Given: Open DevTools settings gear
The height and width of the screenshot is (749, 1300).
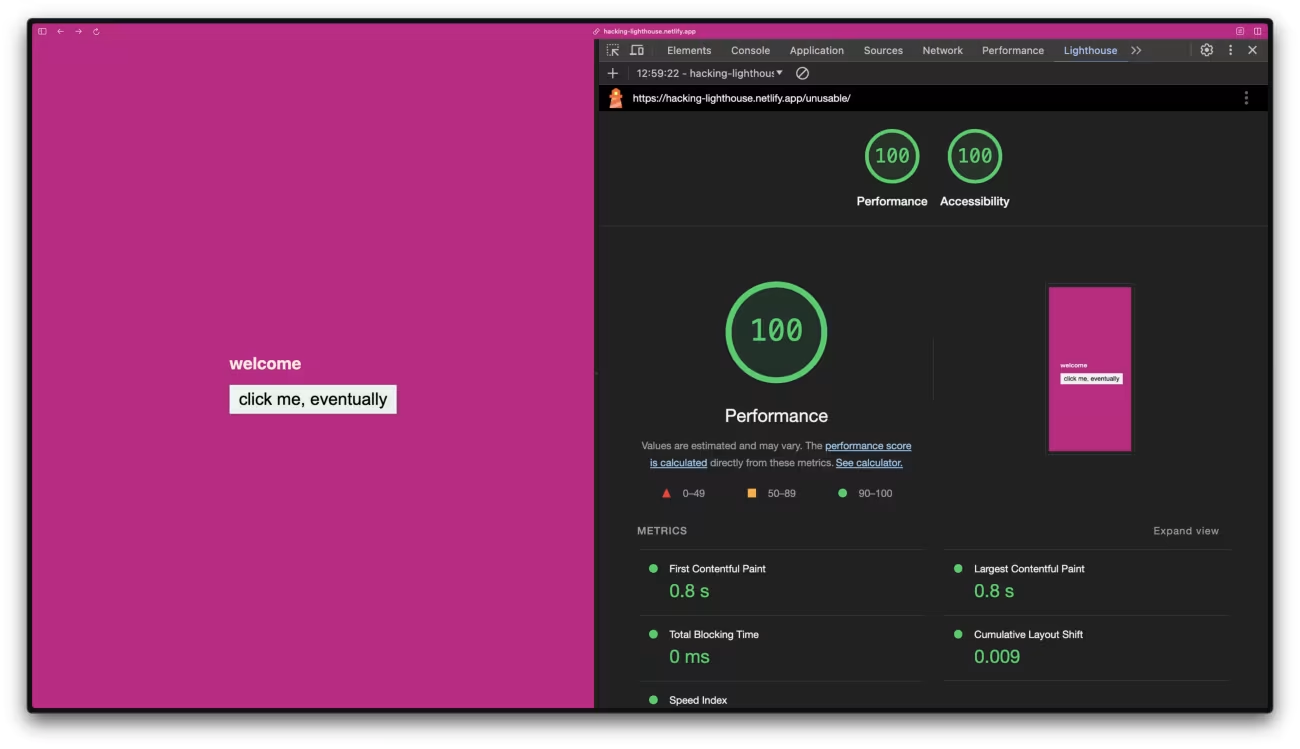Looking at the screenshot, I should (x=1205, y=49).
